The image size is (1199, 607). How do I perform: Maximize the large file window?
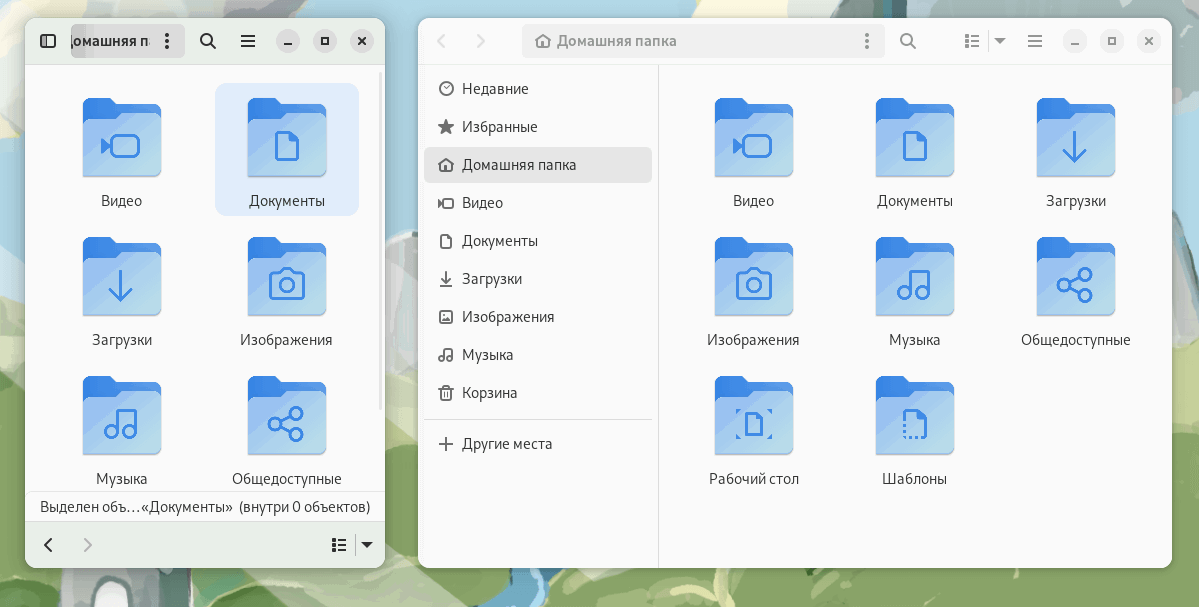click(x=1112, y=41)
